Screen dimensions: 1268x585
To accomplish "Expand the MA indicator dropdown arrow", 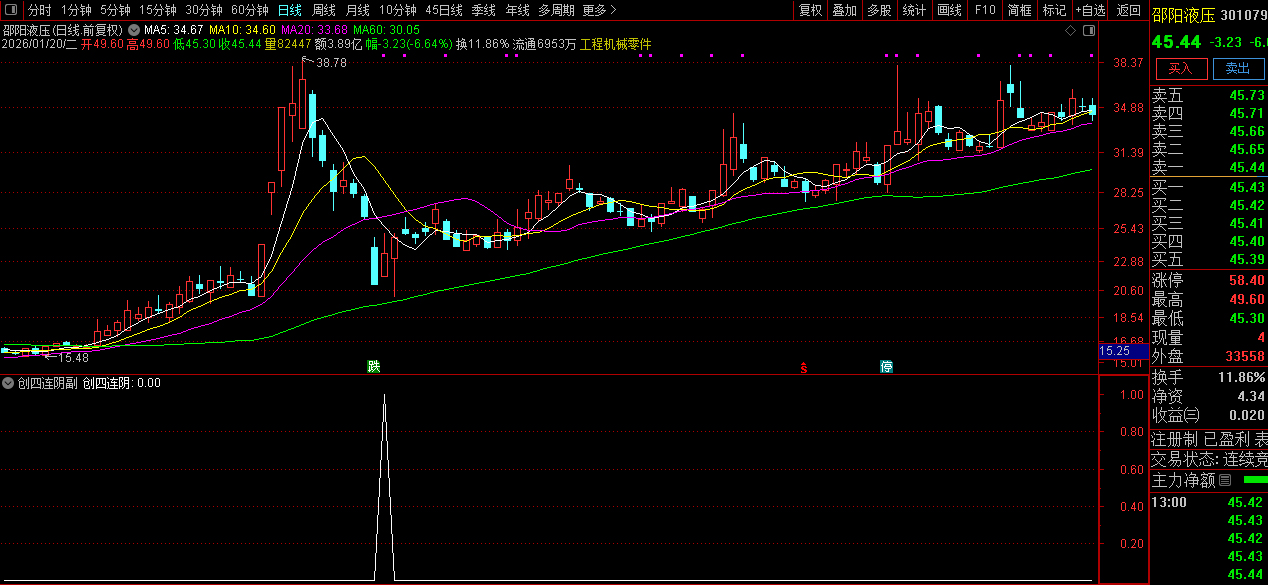I will point(134,30).
